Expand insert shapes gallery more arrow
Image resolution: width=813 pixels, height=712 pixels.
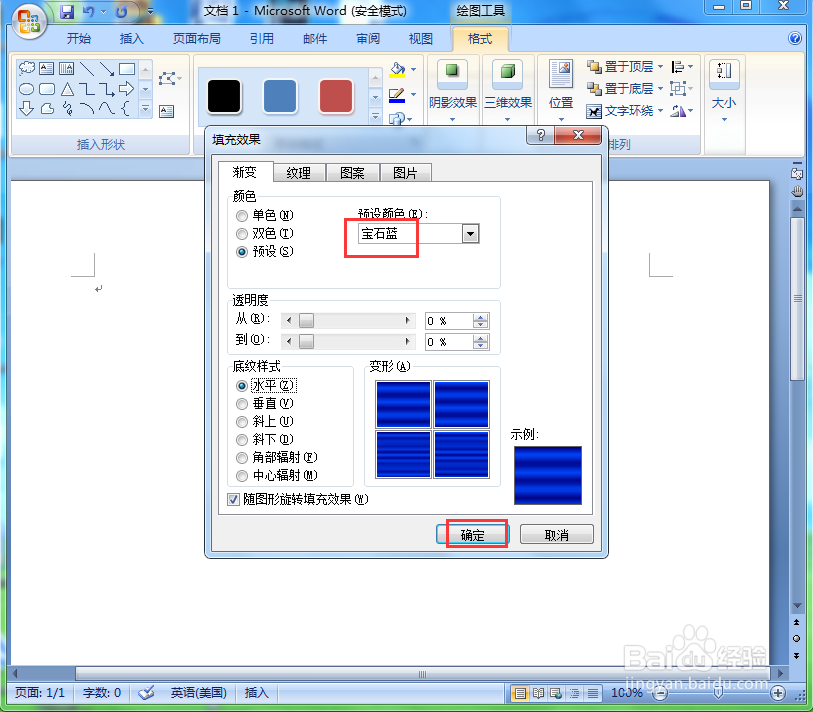(x=146, y=108)
